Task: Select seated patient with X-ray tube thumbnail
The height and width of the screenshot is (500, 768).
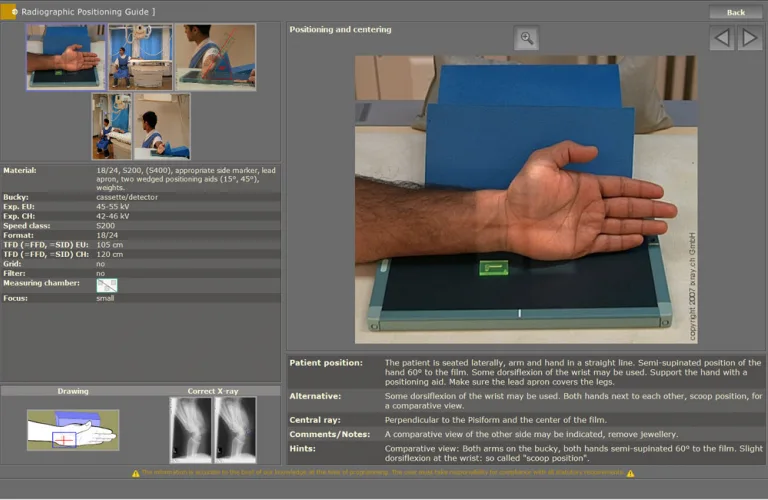Action: (x=141, y=57)
